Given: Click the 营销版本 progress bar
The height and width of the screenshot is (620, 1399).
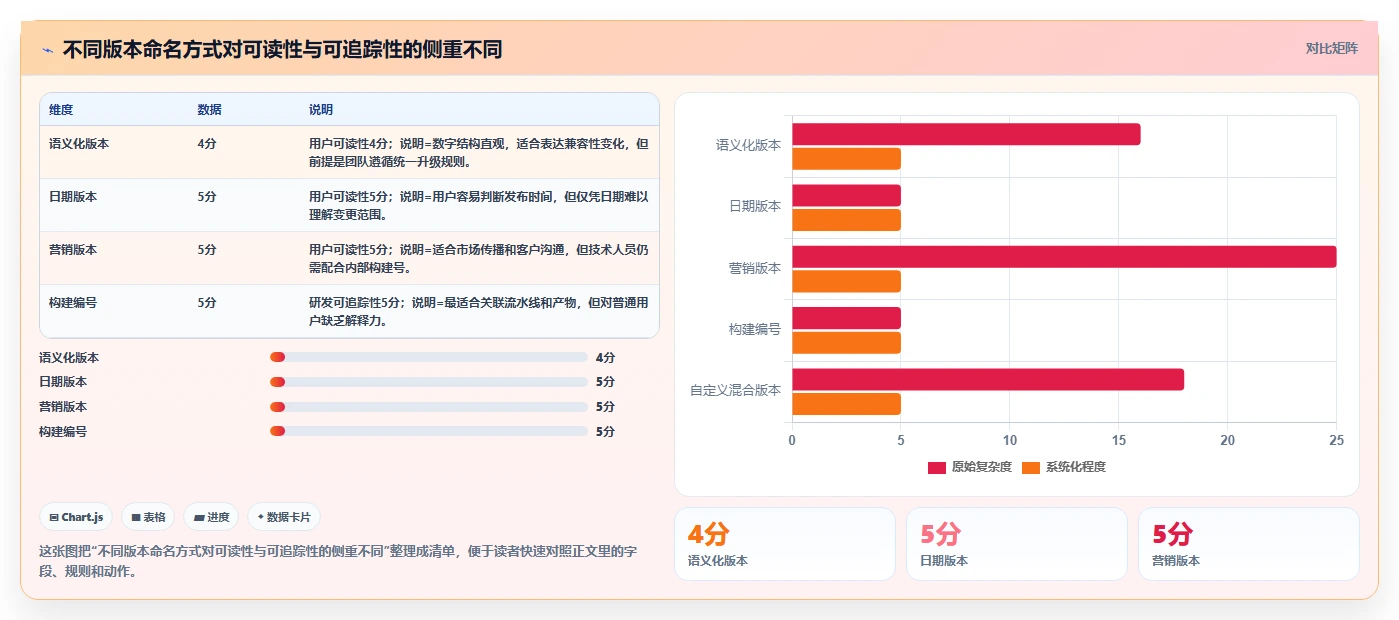Looking at the screenshot, I should tap(429, 407).
